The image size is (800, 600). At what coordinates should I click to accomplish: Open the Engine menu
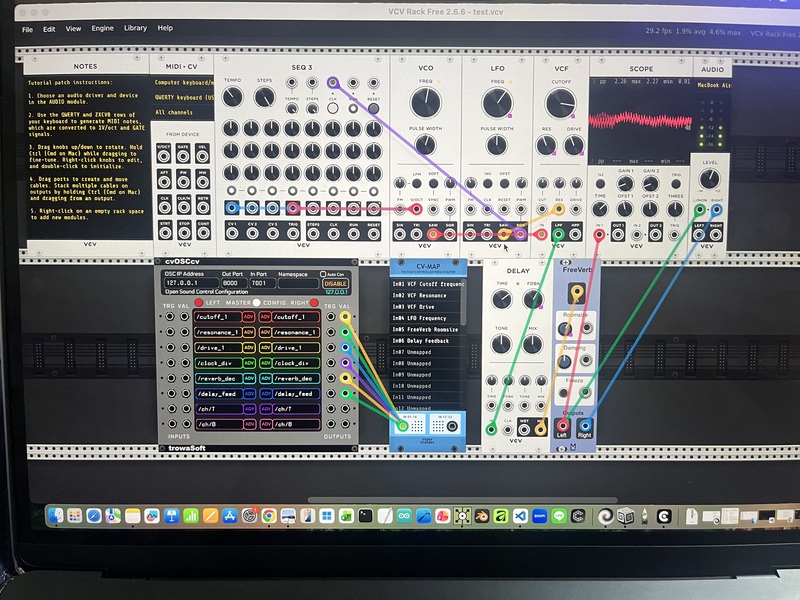(x=103, y=28)
